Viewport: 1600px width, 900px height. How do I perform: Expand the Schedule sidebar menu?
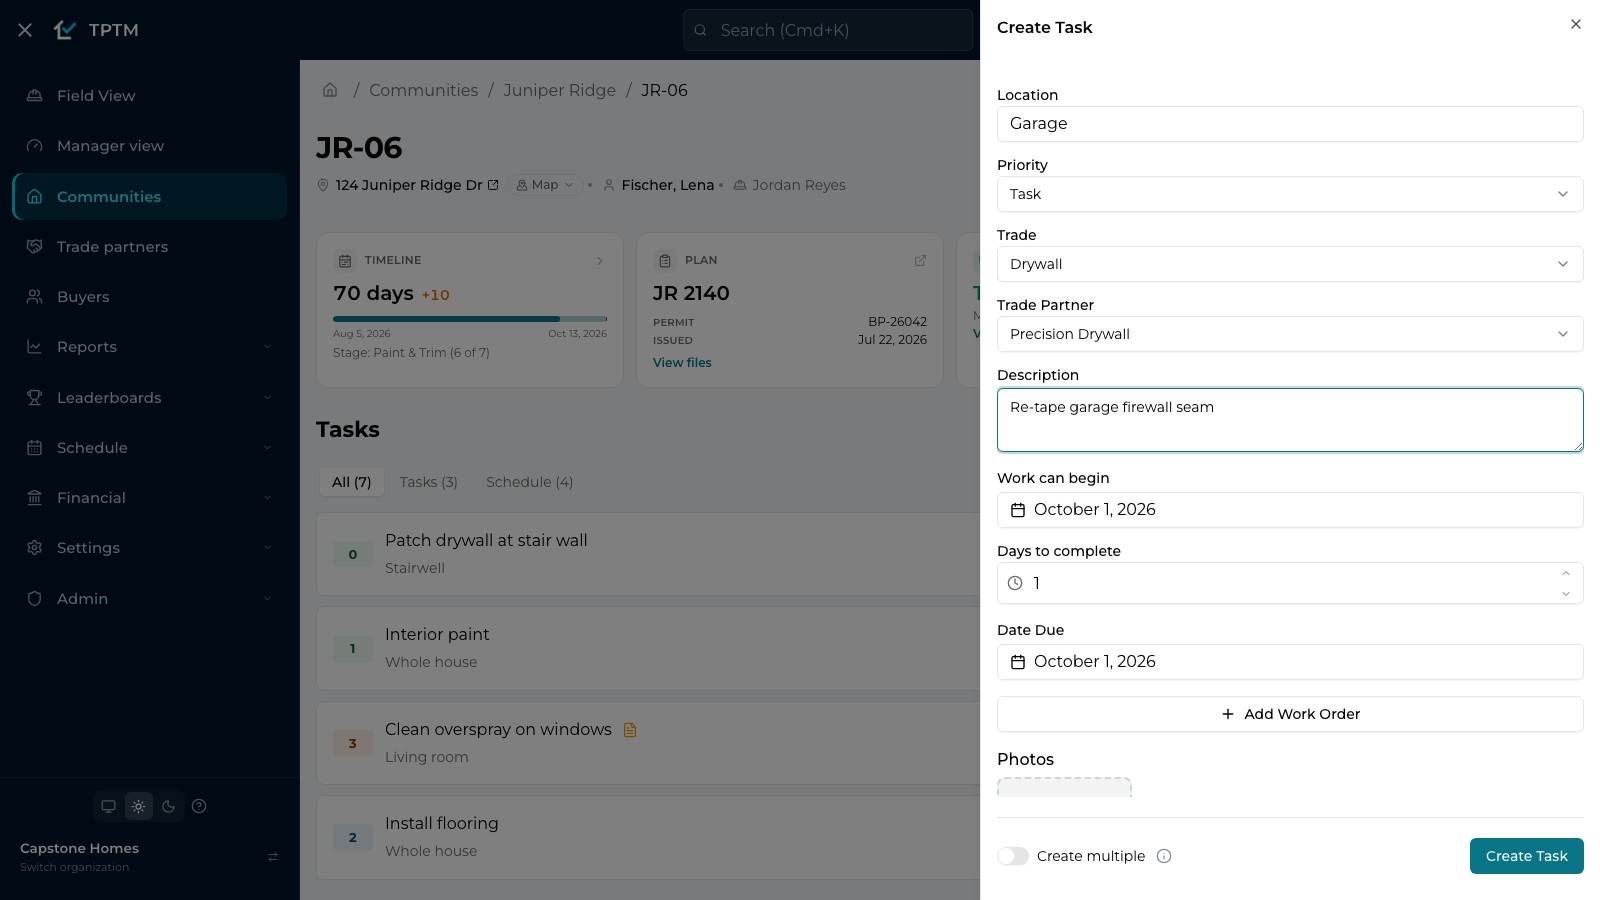coord(150,448)
